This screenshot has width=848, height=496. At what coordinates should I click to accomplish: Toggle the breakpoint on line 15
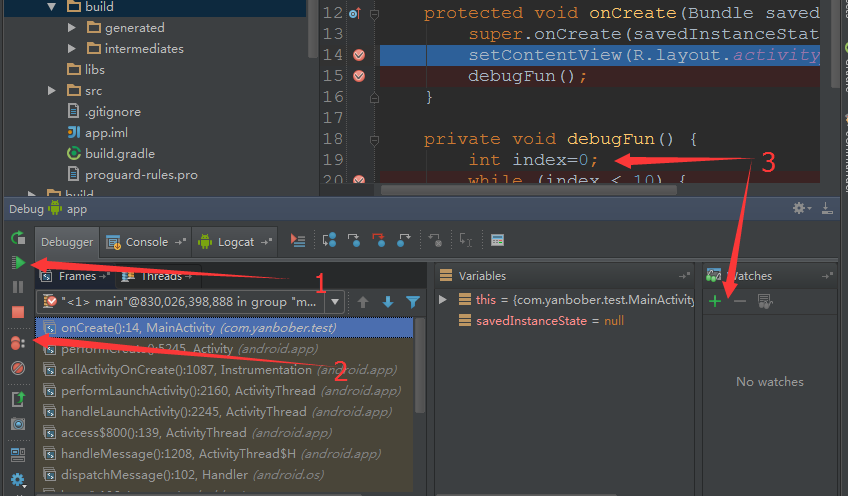(359, 76)
